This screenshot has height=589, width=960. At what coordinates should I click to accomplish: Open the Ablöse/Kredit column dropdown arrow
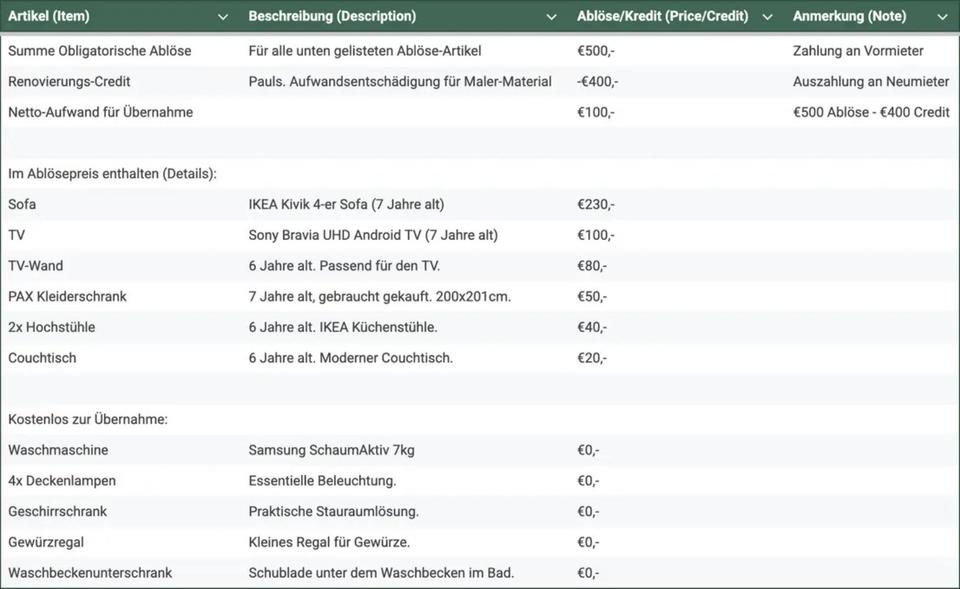coord(767,17)
